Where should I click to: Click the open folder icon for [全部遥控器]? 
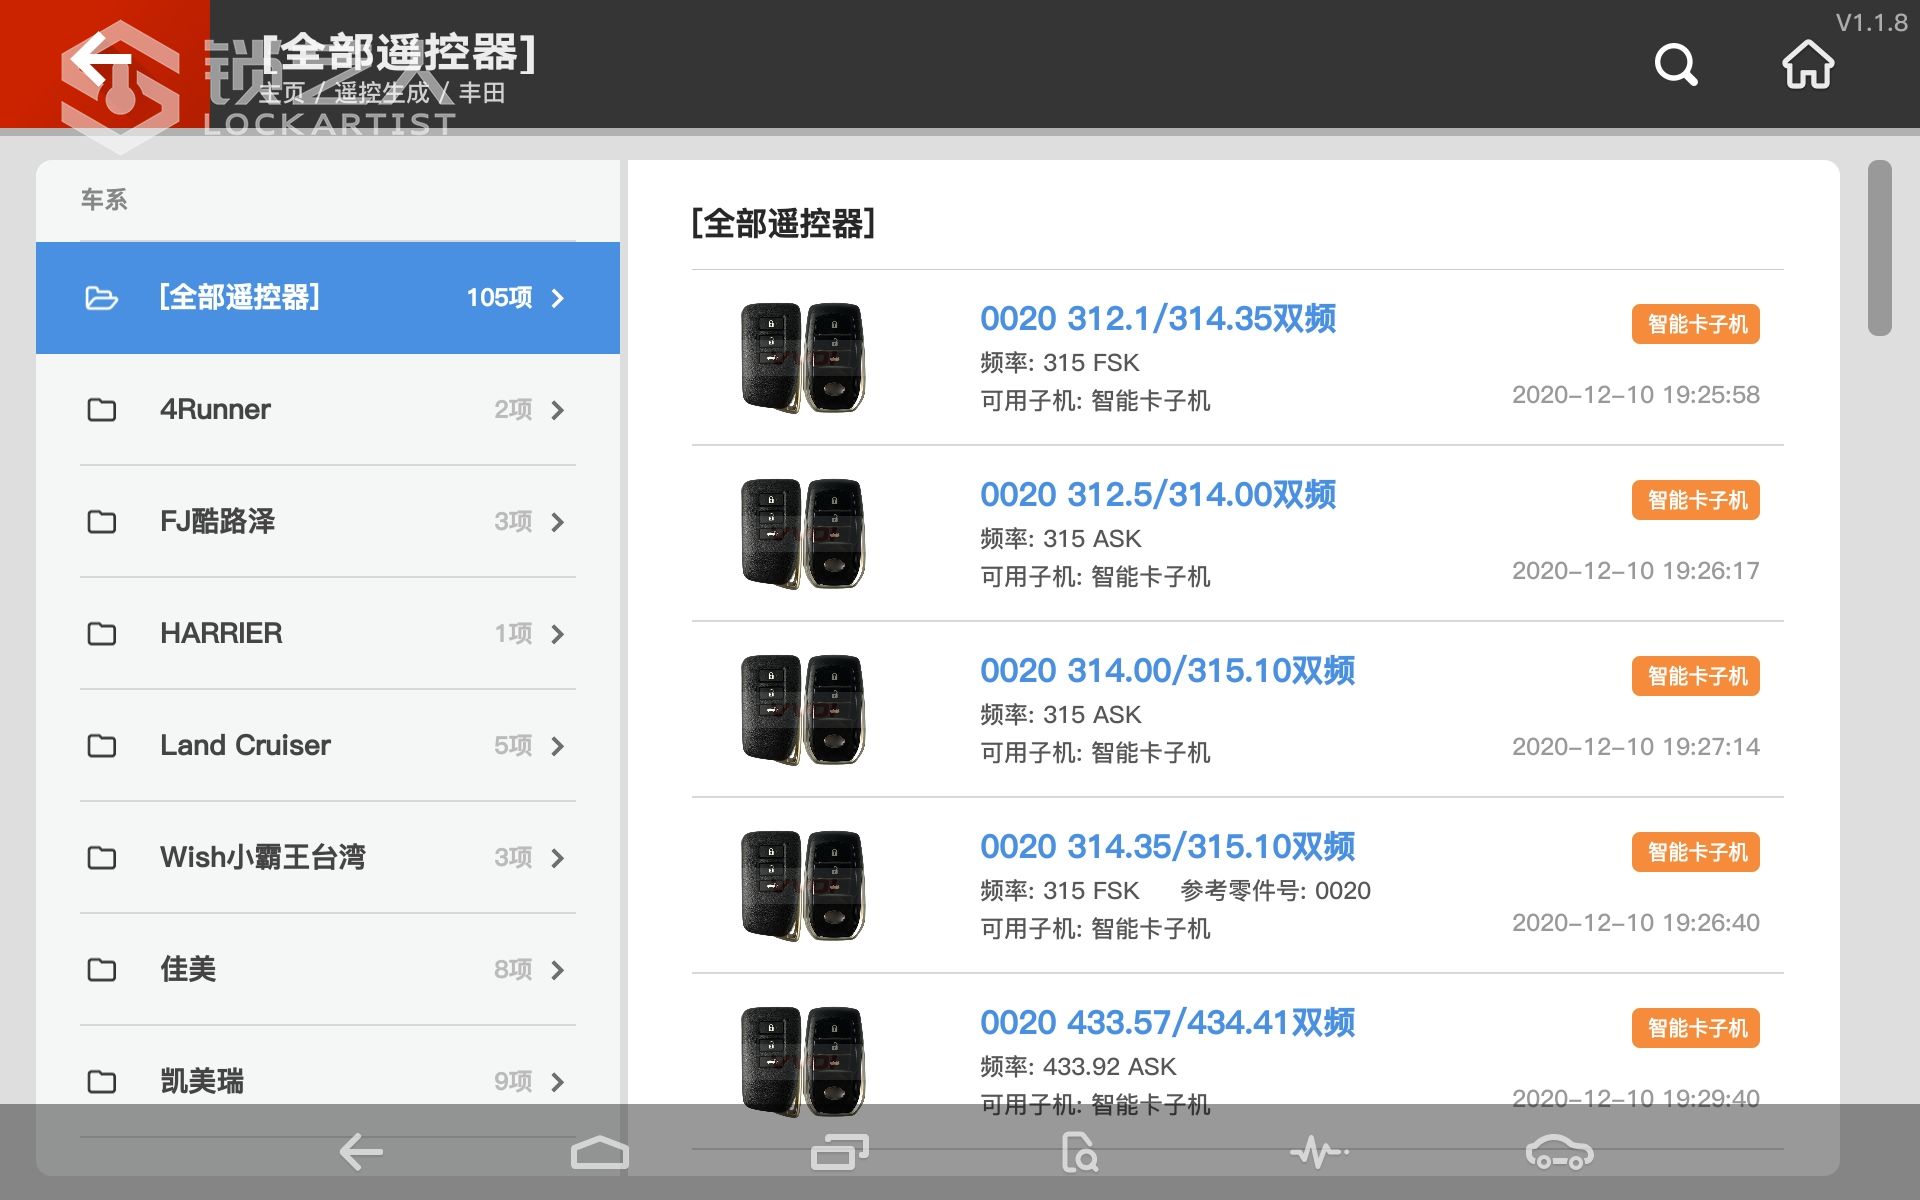(x=102, y=298)
